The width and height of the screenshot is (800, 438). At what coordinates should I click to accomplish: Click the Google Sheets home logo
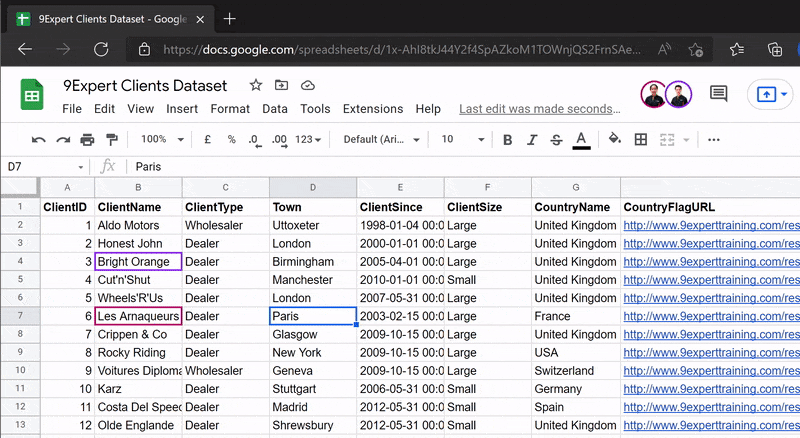pyautogui.click(x=32, y=96)
